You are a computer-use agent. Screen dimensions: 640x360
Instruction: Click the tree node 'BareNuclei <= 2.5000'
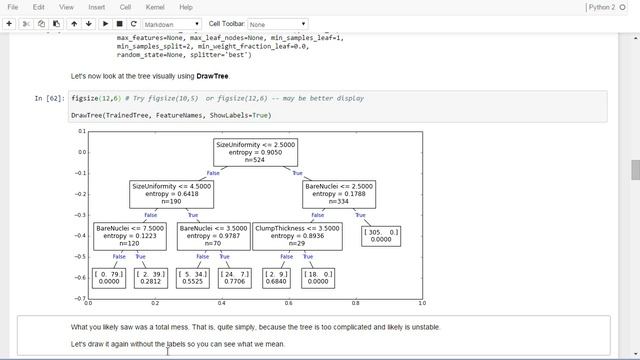pyautogui.click(x=339, y=194)
